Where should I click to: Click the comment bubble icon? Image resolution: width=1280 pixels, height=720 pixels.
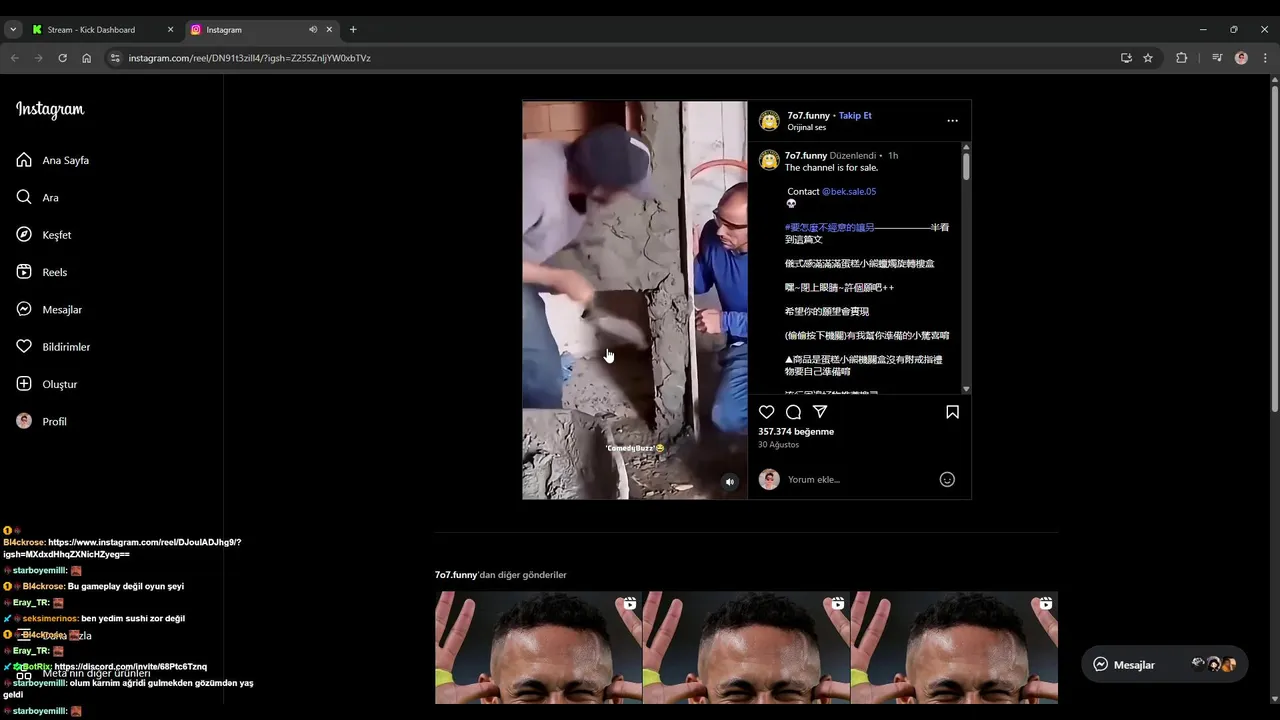(793, 412)
